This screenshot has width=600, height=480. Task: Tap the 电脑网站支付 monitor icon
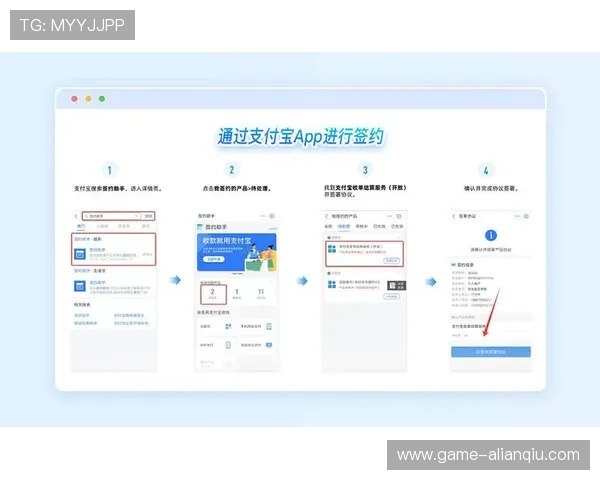tap(269, 345)
